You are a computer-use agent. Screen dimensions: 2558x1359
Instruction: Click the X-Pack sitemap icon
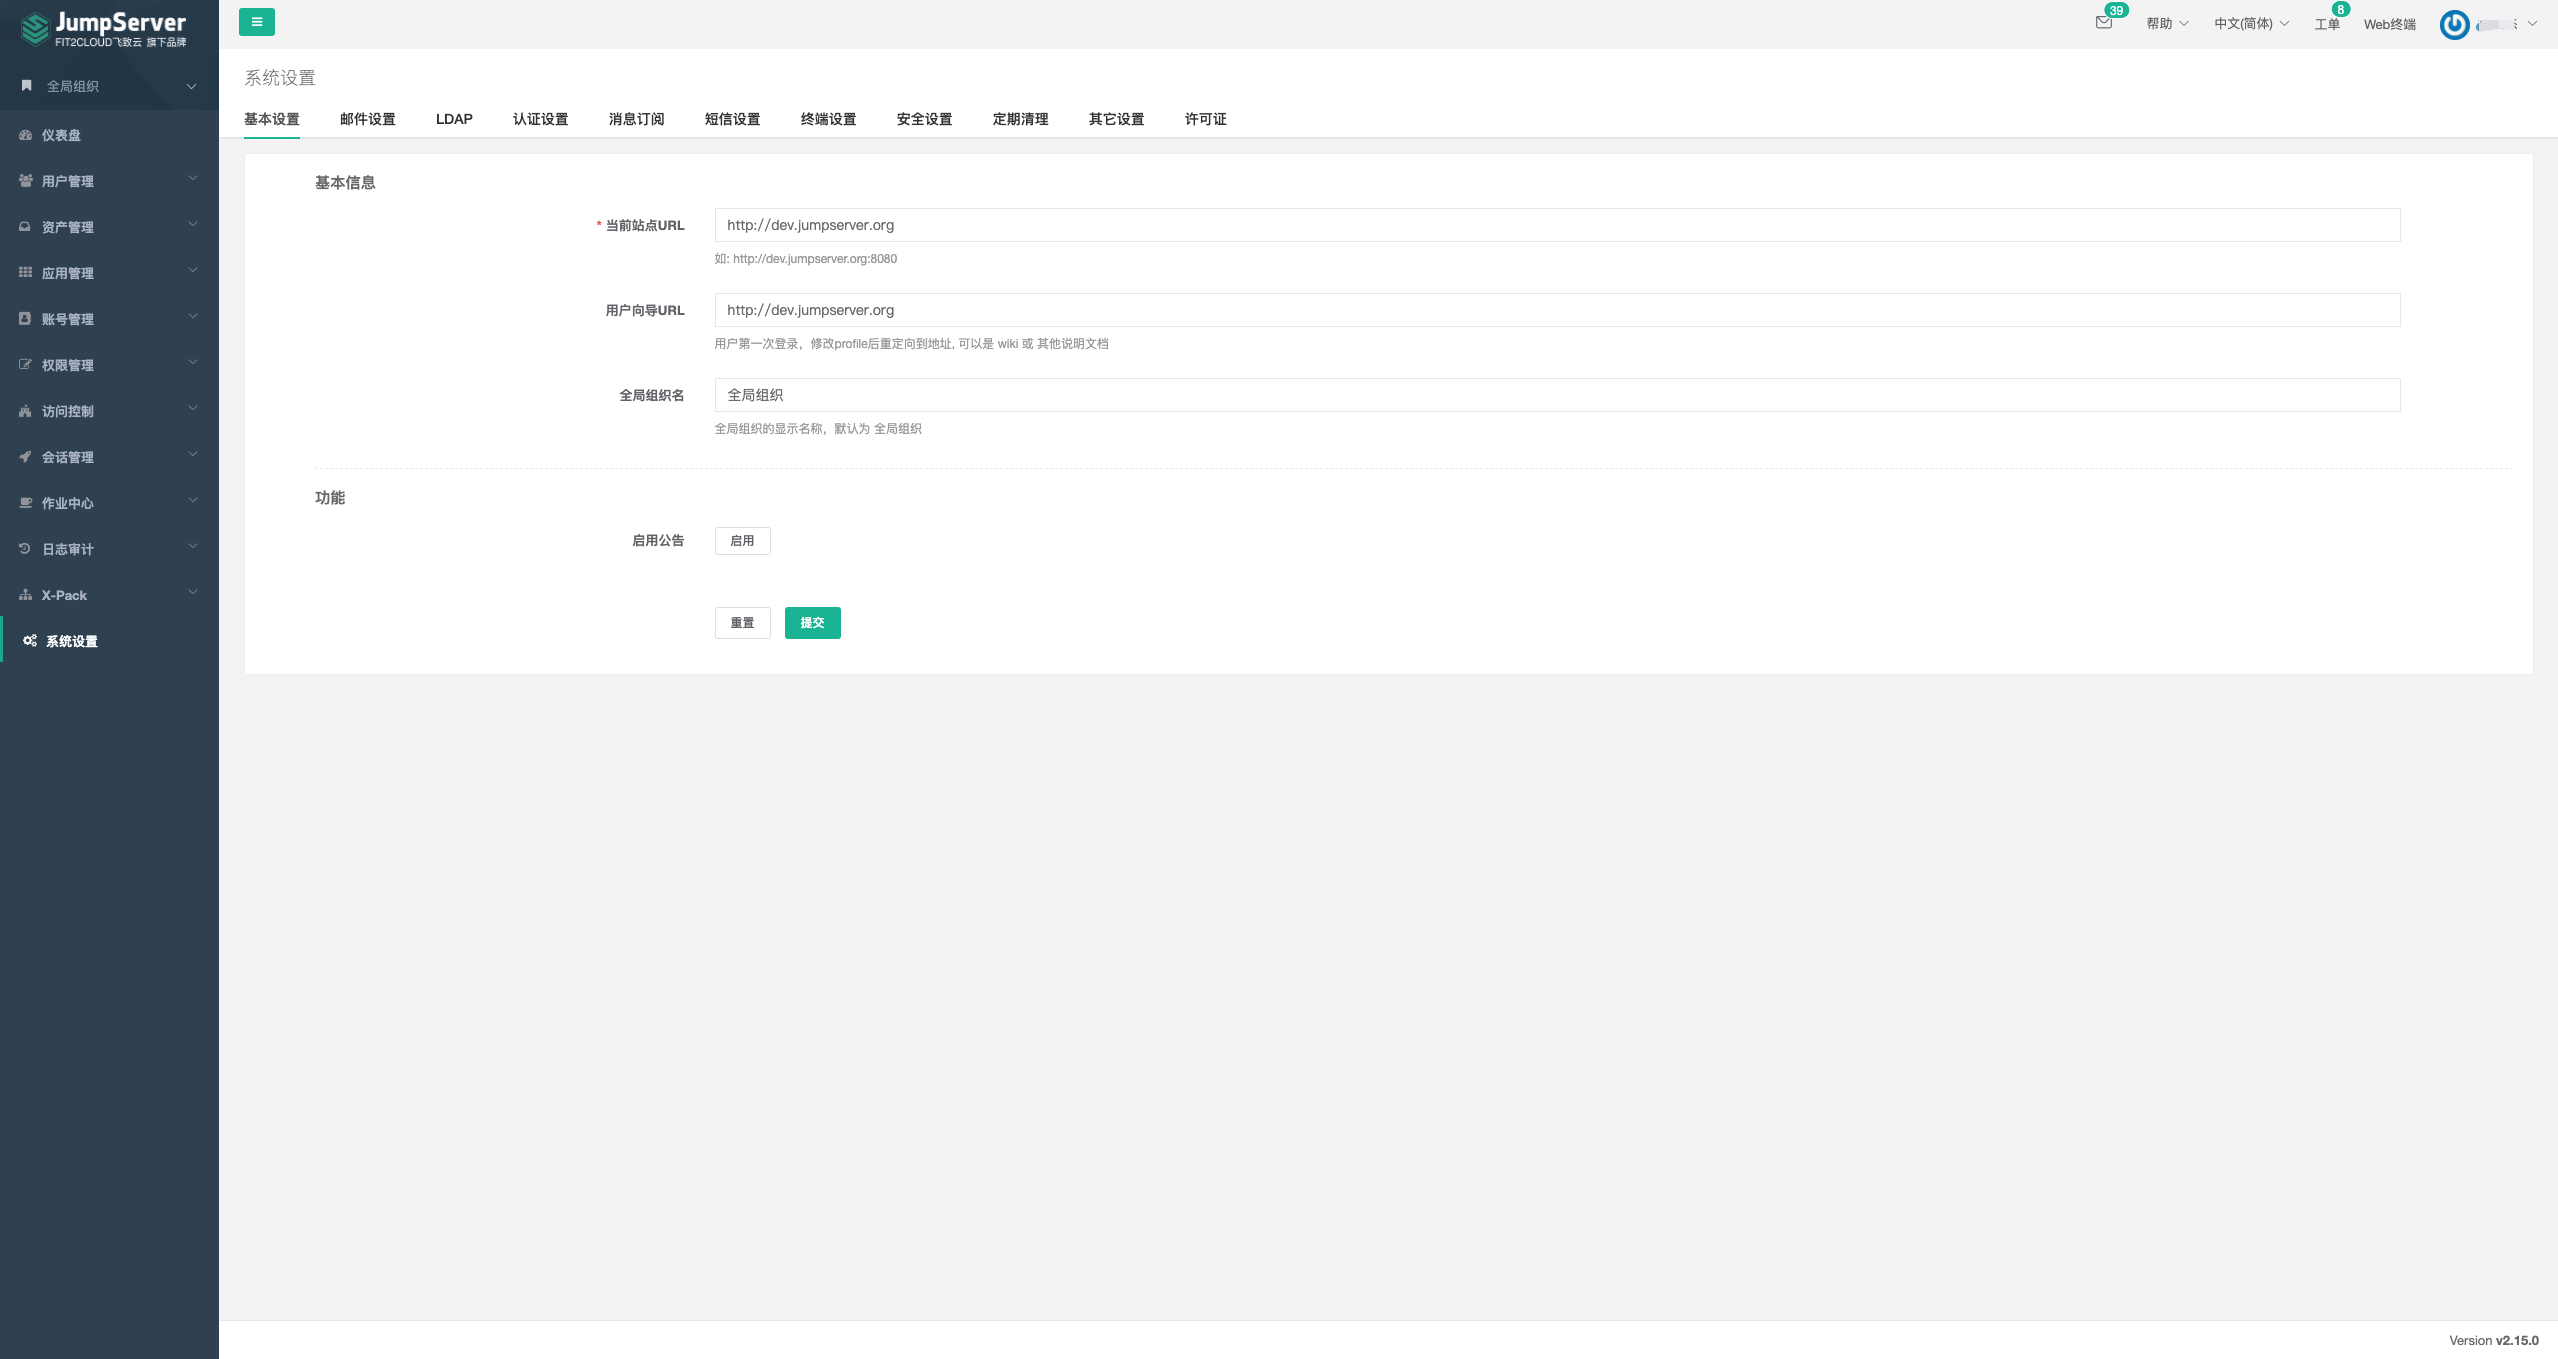pos(26,595)
